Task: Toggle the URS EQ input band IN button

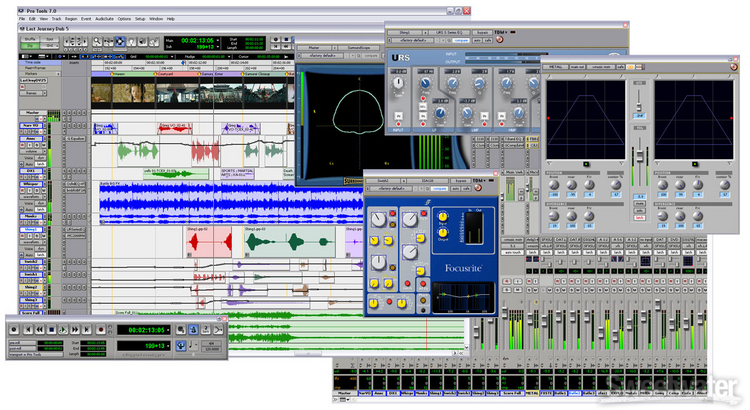Action: [x=398, y=116]
